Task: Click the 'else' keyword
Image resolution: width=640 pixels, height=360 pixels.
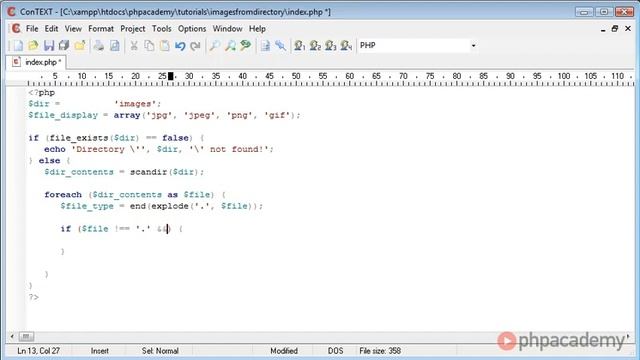Action: [49, 161]
